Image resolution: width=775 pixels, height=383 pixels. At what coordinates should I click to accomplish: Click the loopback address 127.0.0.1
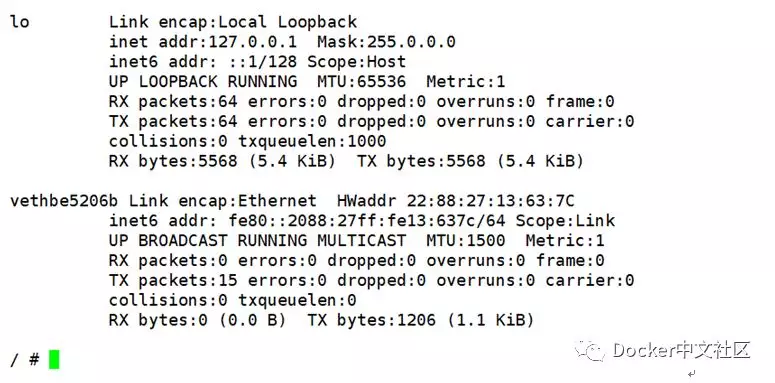(x=253, y=42)
